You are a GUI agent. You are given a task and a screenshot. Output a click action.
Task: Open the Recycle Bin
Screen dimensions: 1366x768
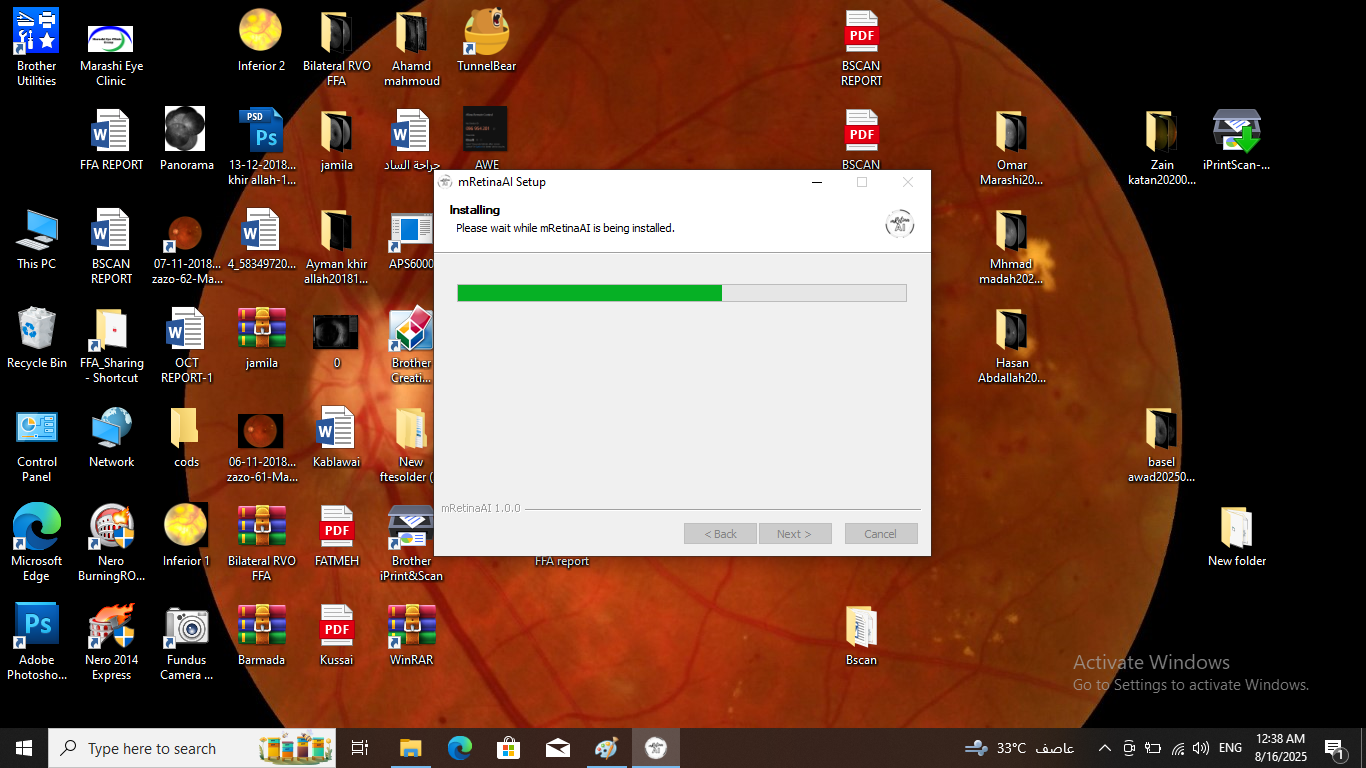(37, 330)
